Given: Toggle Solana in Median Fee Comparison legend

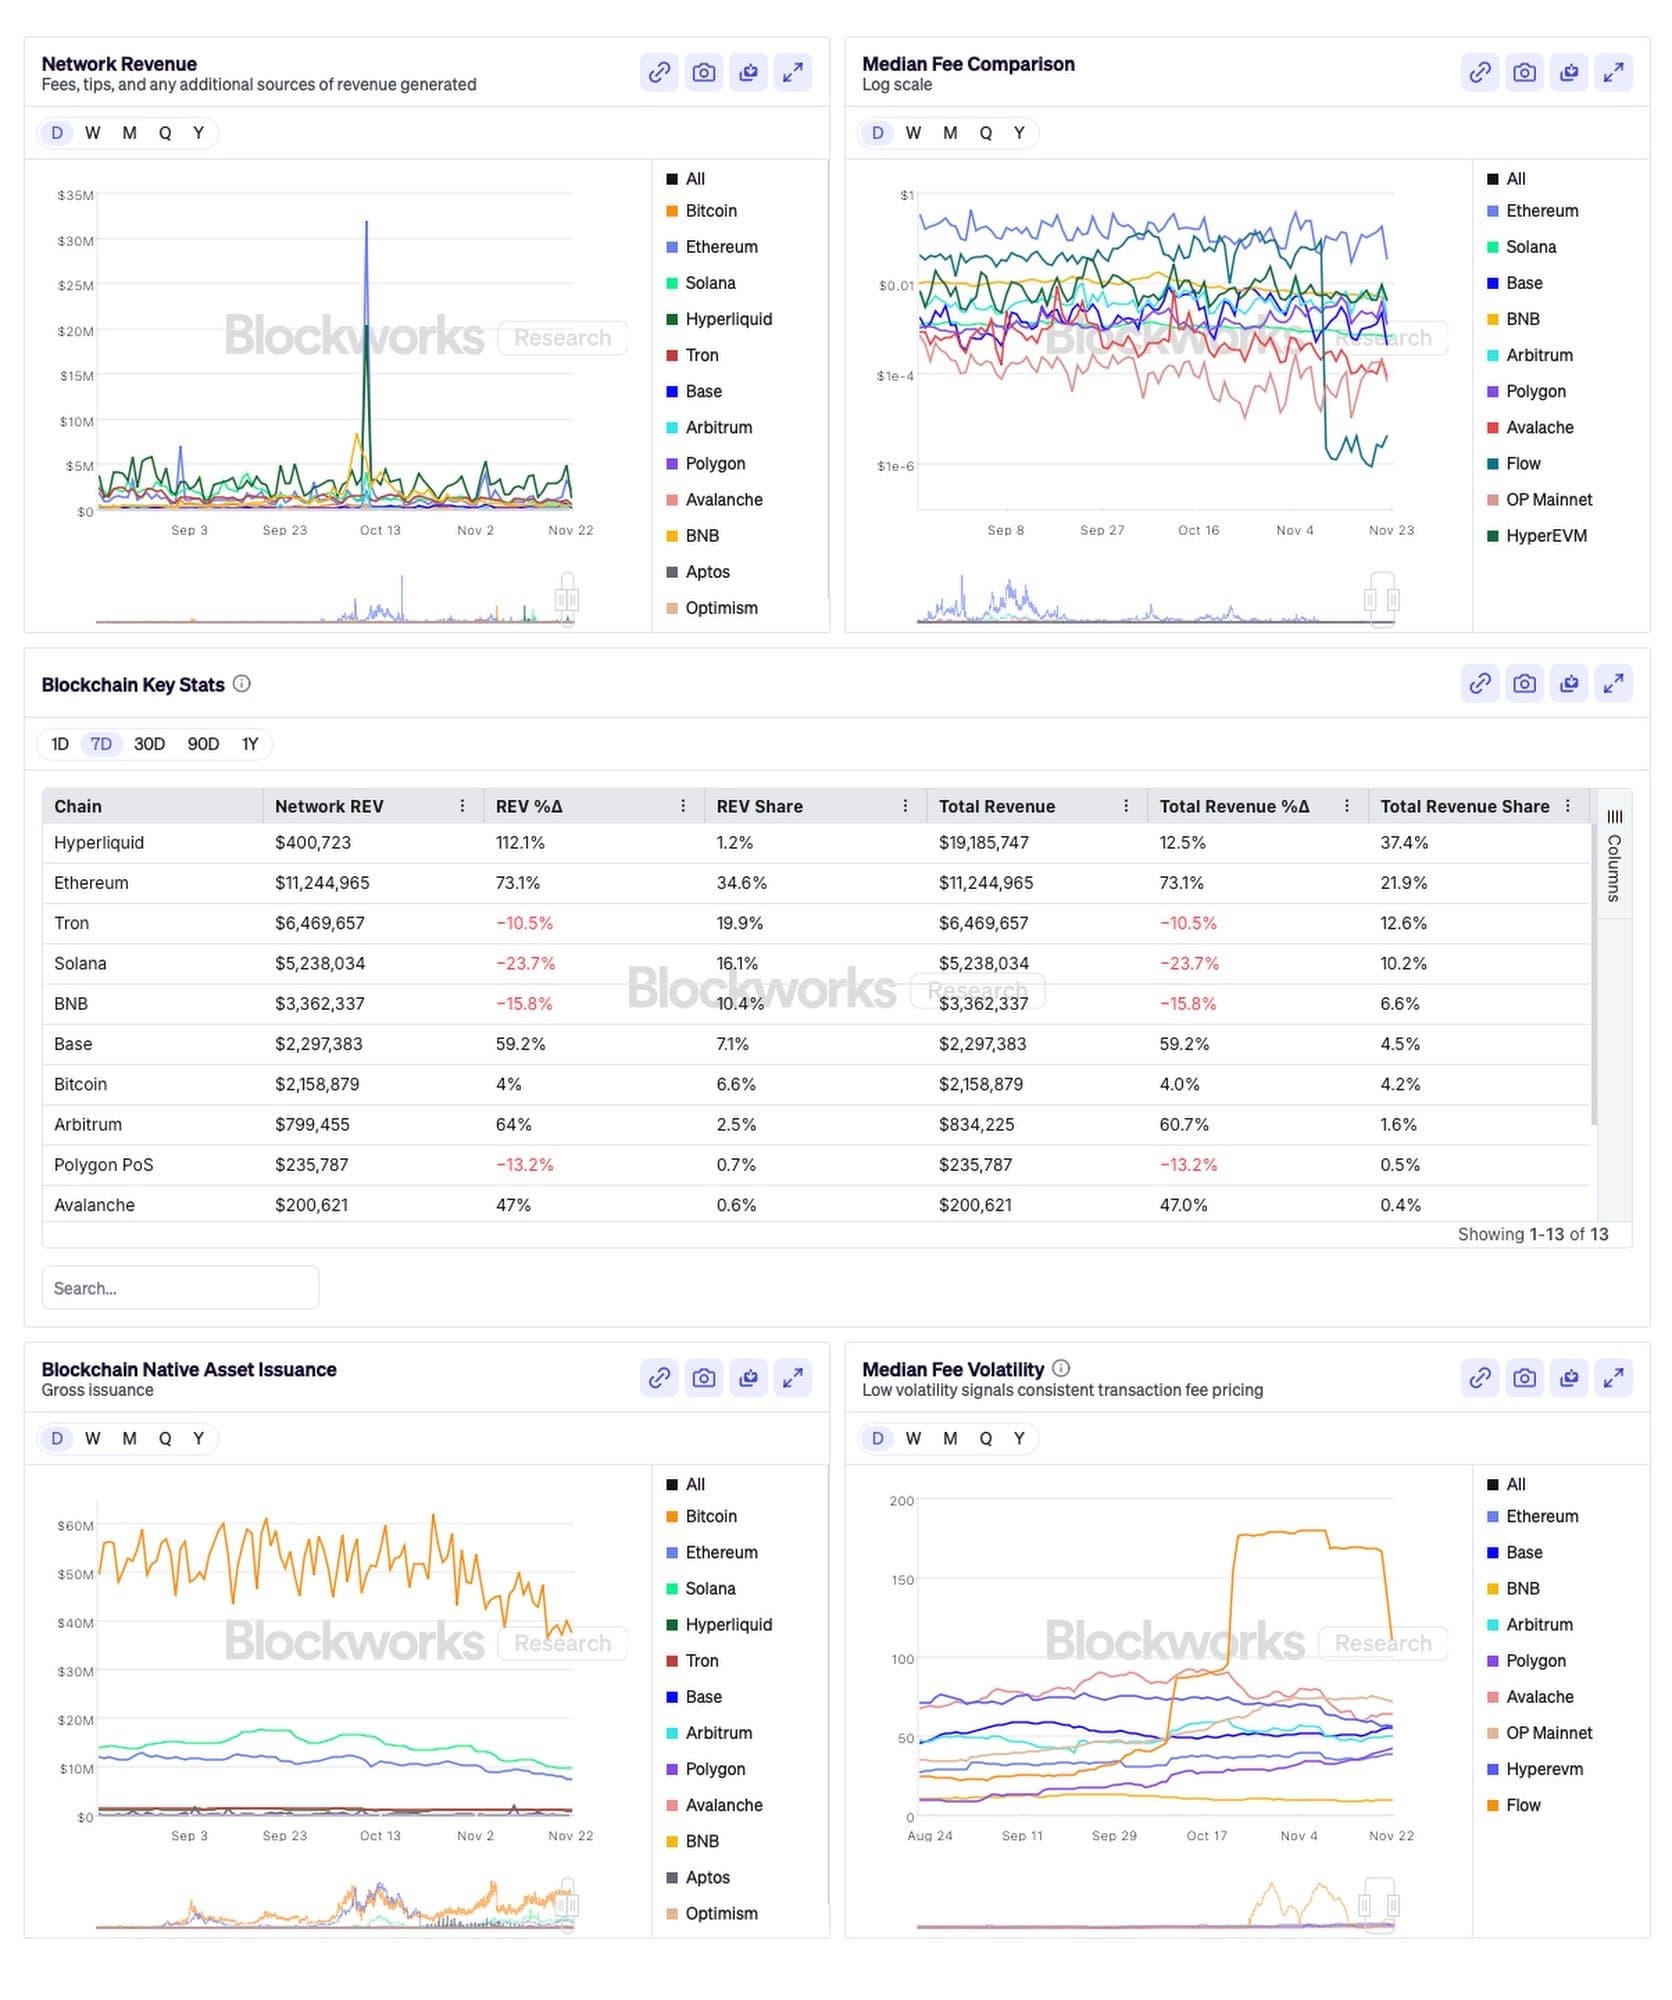Looking at the screenshot, I should click(1530, 247).
